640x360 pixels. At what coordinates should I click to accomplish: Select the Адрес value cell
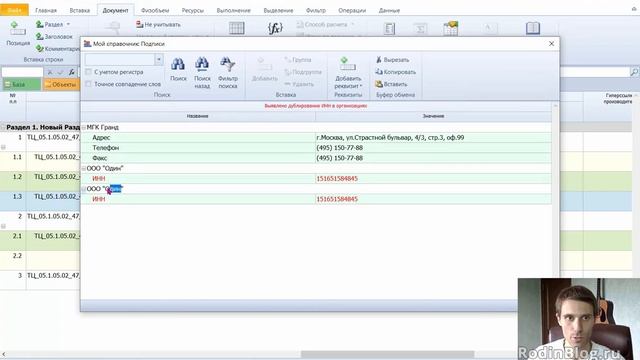point(433,138)
